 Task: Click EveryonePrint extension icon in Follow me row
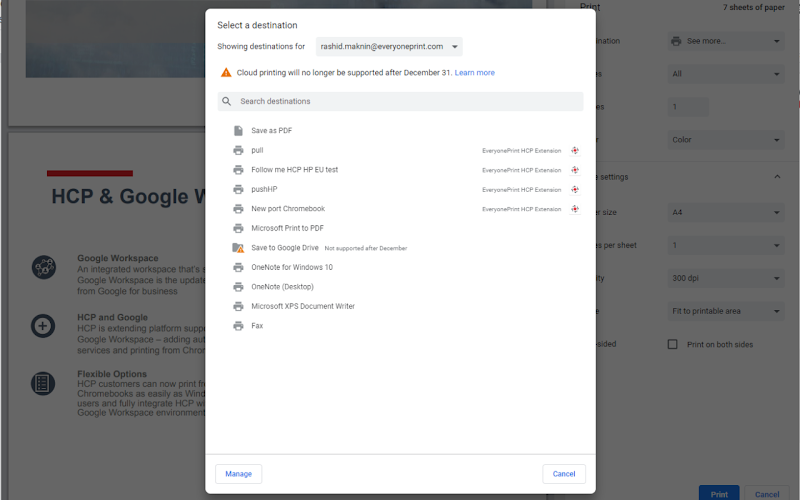575,170
